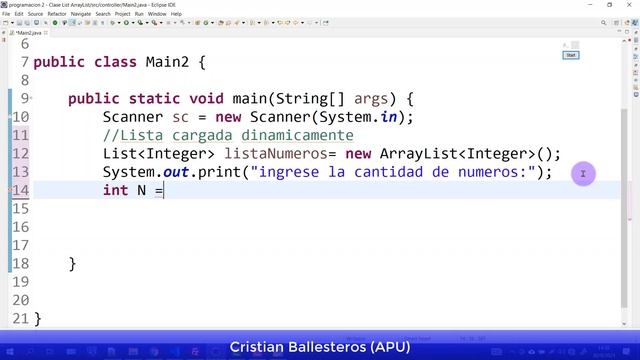Click the New Java Class icon

pyautogui.click(x=206, y=23)
